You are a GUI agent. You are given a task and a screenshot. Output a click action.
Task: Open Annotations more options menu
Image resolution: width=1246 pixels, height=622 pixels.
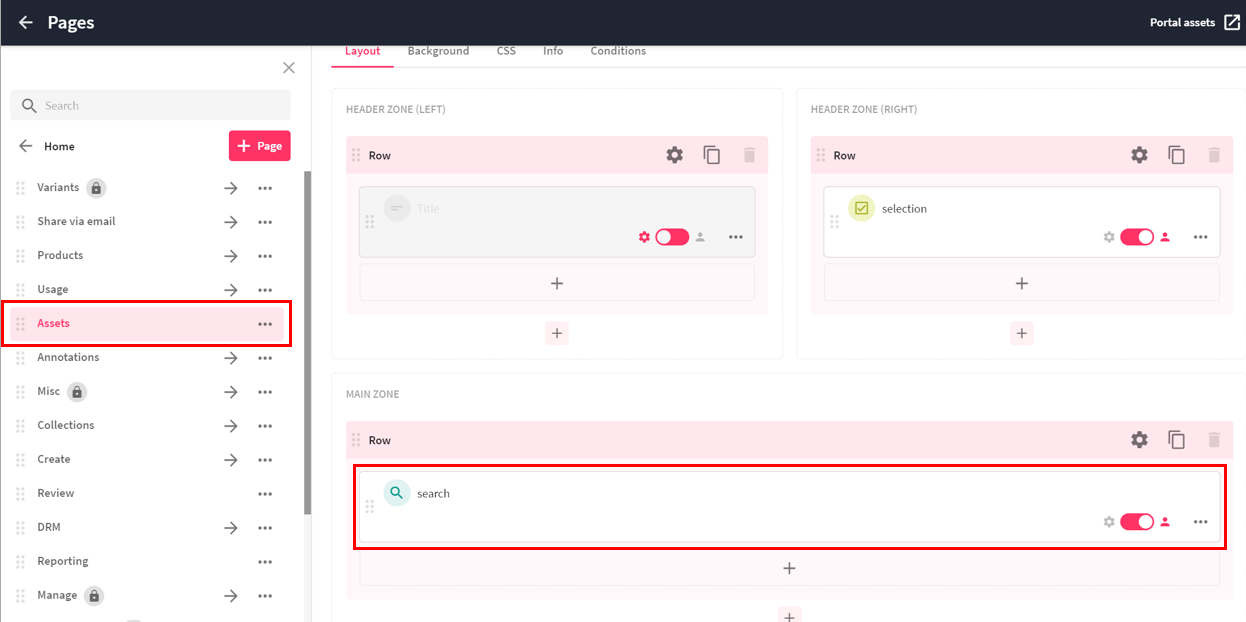265,358
